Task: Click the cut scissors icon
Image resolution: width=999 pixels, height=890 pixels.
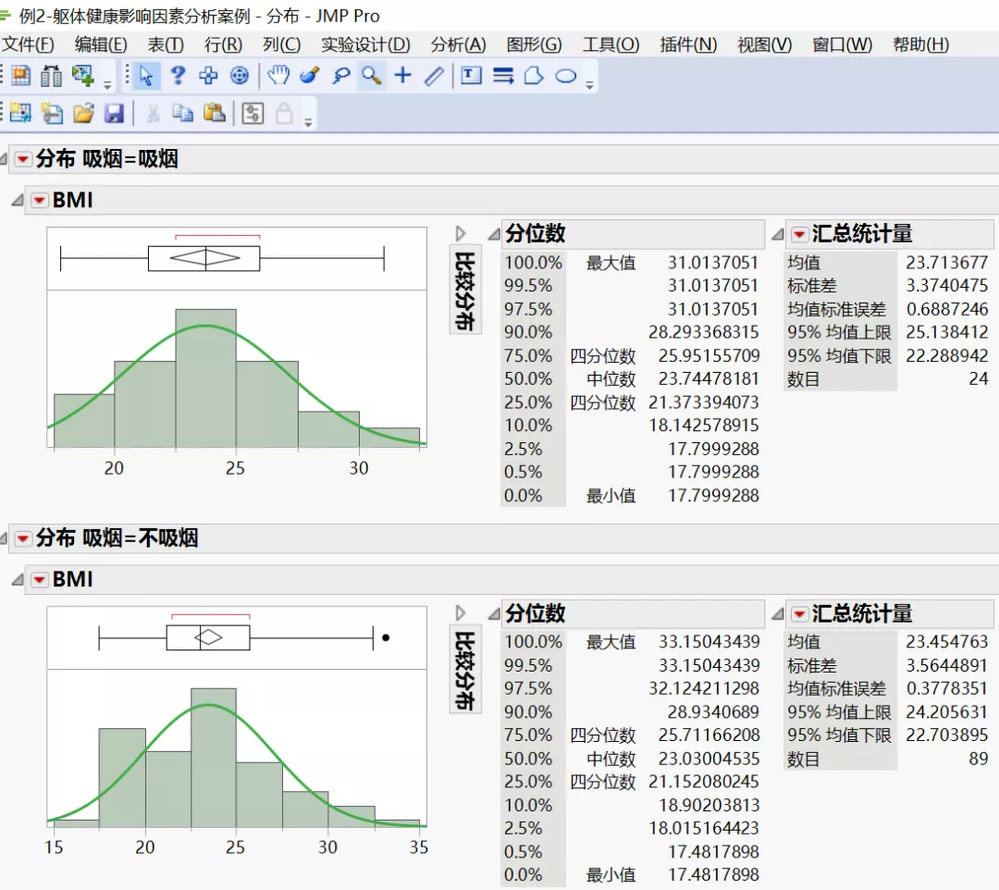Action: [153, 114]
